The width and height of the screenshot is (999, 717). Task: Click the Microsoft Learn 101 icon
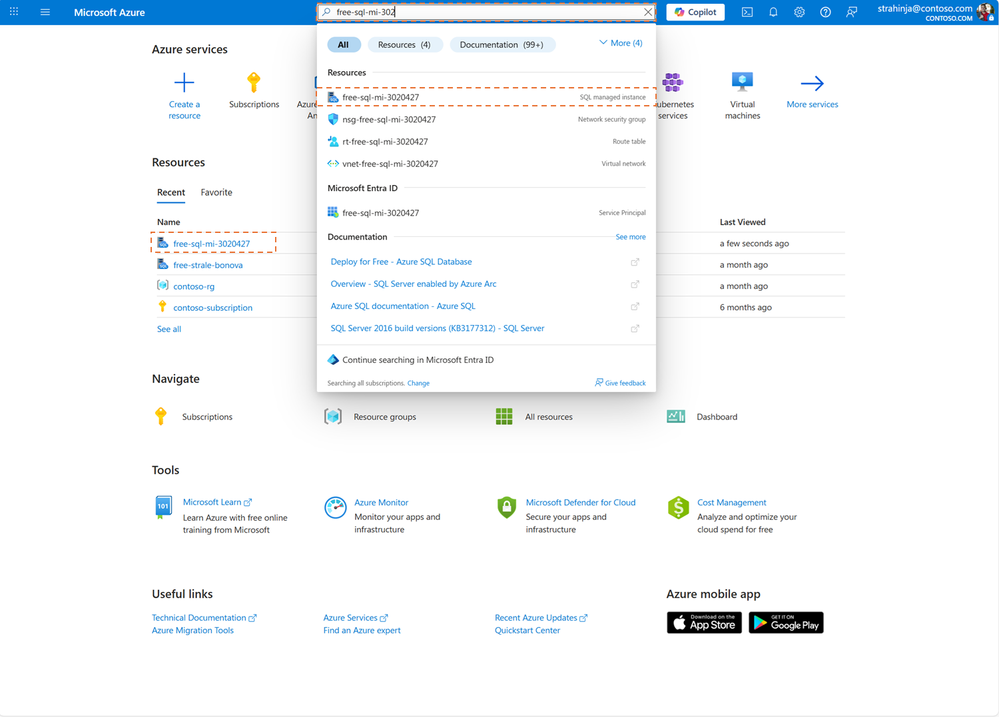(163, 507)
